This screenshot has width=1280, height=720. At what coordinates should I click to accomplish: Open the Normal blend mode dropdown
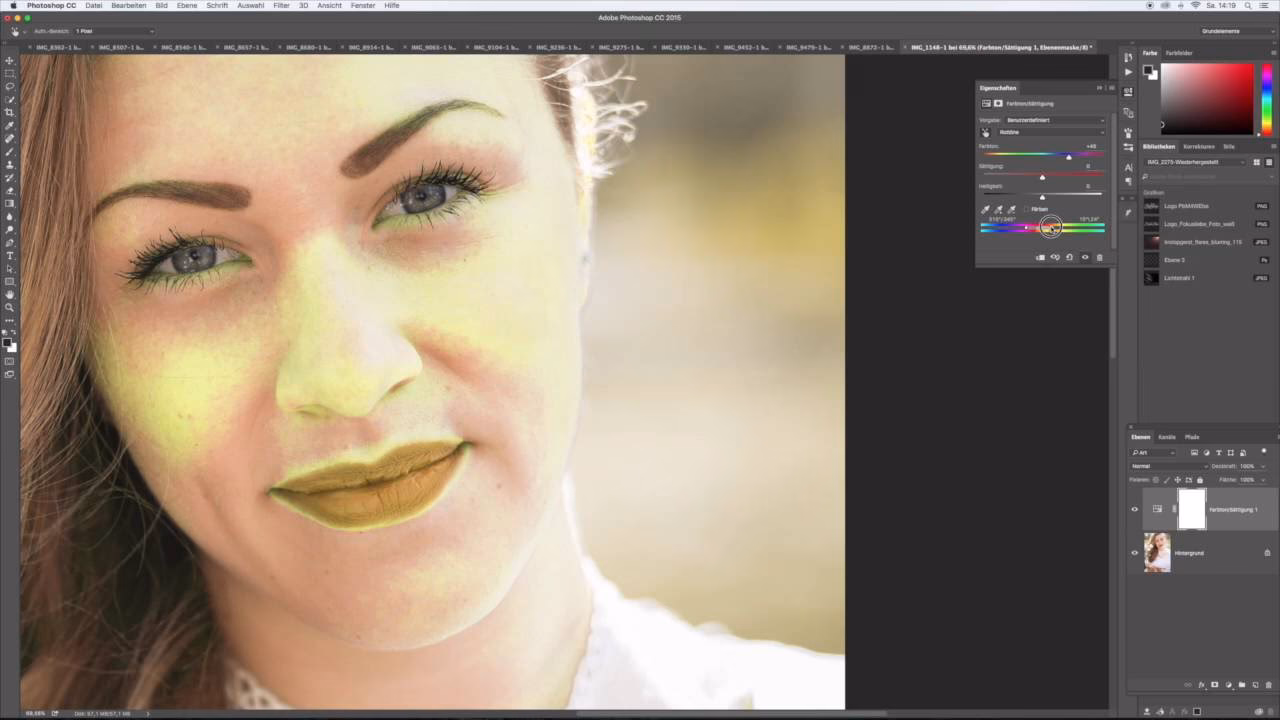[1160, 466]
